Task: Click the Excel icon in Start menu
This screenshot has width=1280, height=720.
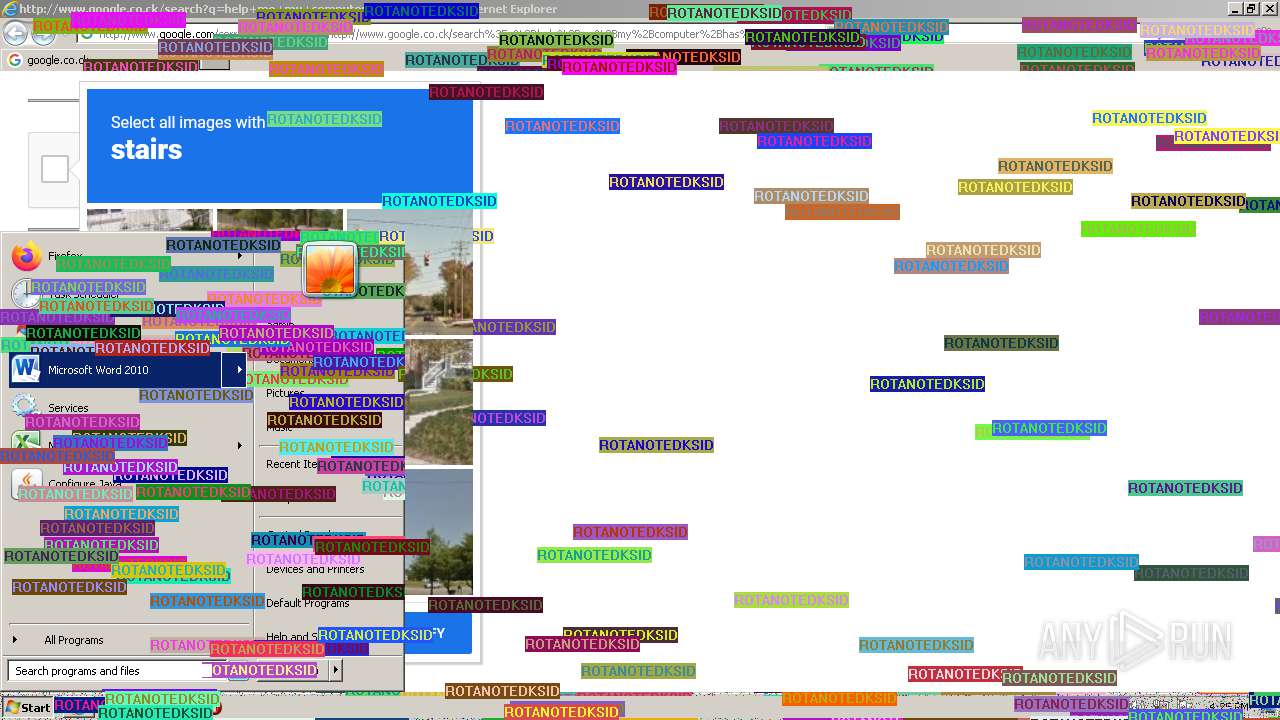Action: tap(25, 443)
